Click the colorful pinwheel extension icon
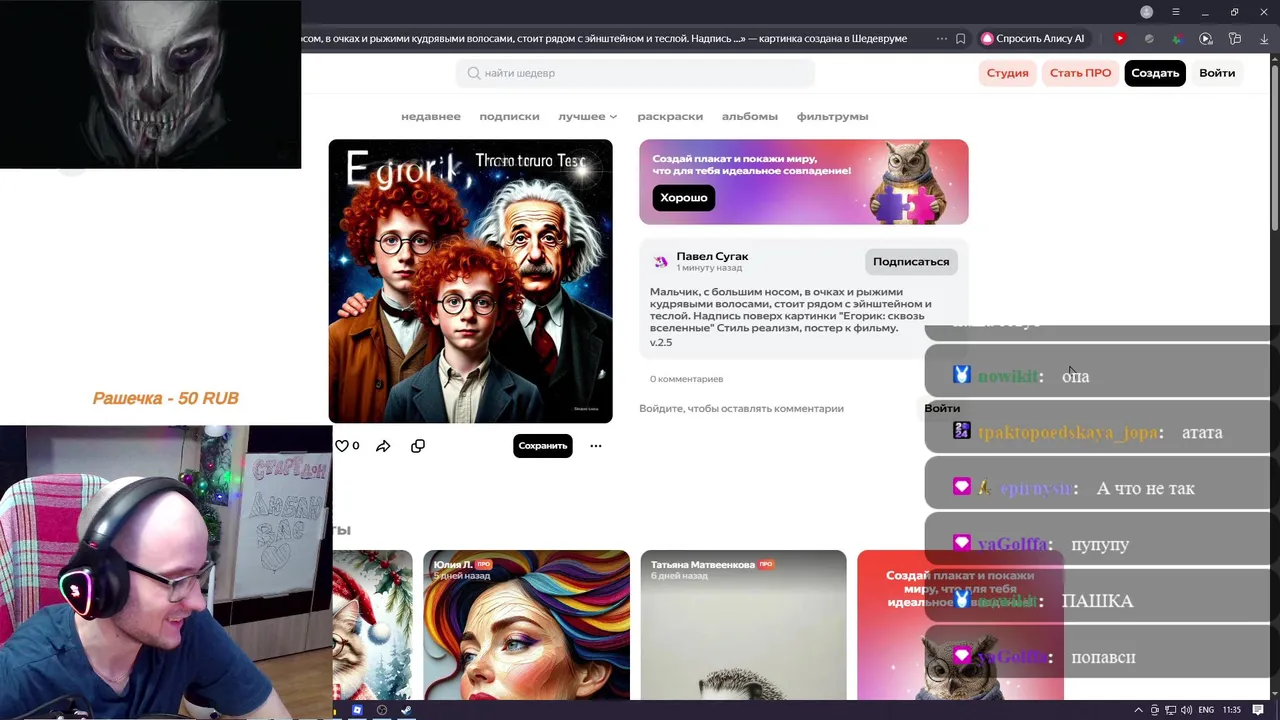 point(1177,39)
